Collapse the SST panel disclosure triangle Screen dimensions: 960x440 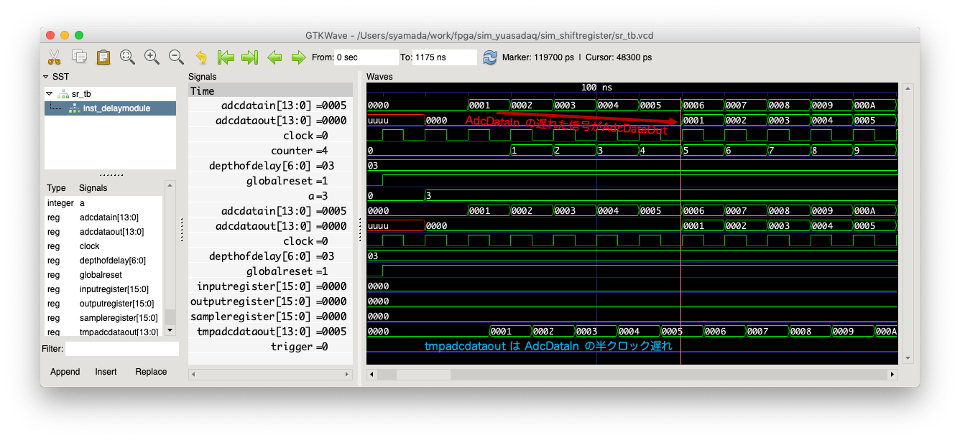[x=46, y=77]
